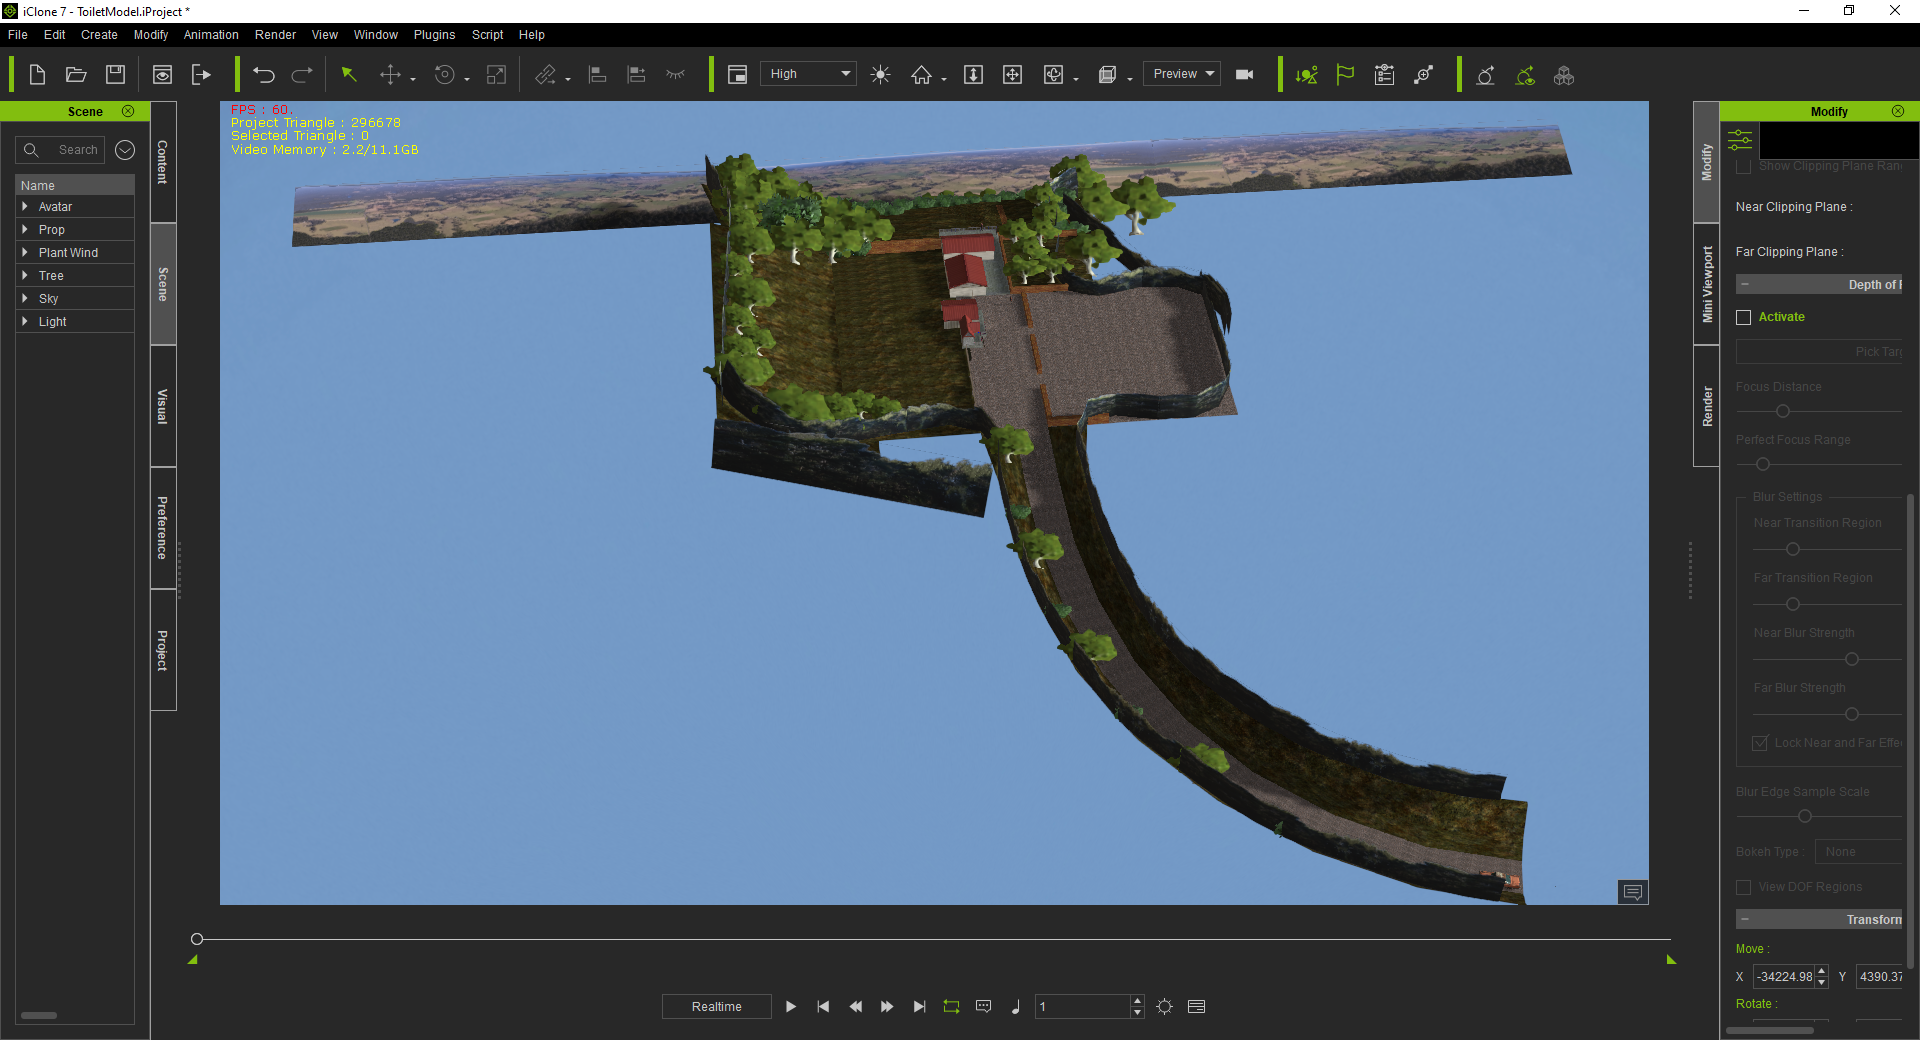
Task: Undo the last action
Action: 264,75
